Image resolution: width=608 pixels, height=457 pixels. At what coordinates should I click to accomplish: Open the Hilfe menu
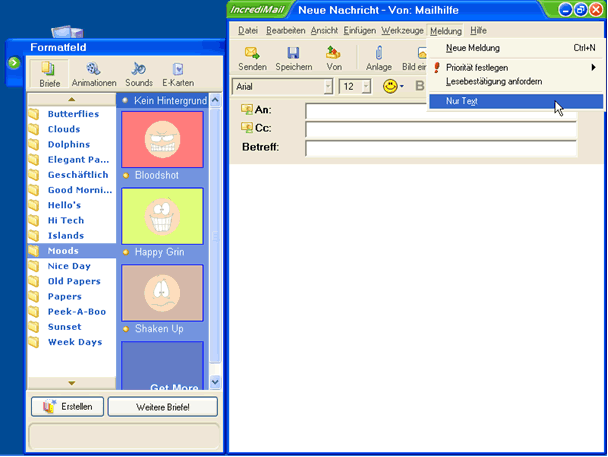(478, 30)
